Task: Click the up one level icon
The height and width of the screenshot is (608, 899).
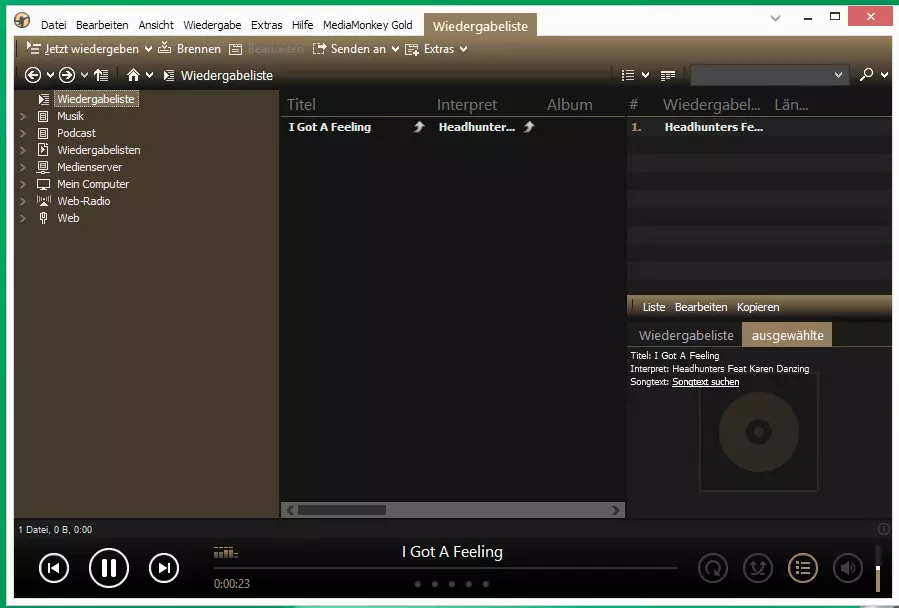Action: click(101, 75)
